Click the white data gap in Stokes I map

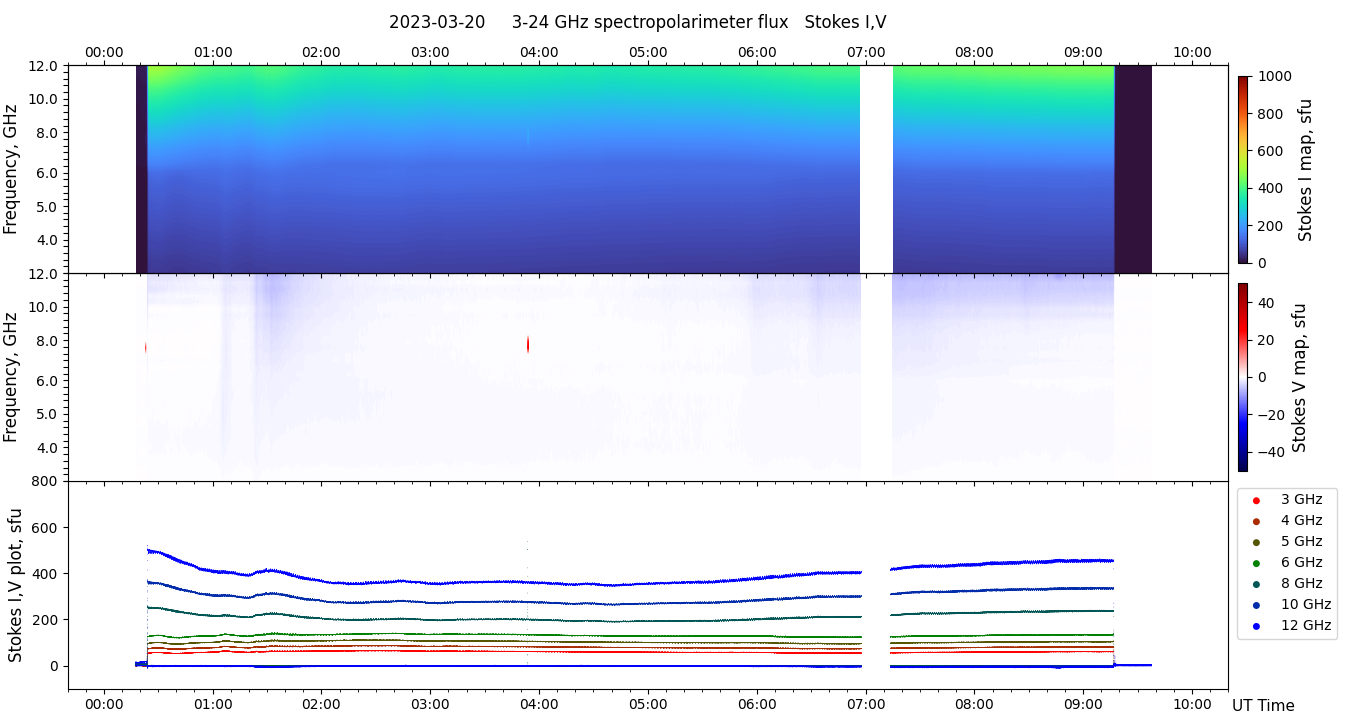point(876,169)
